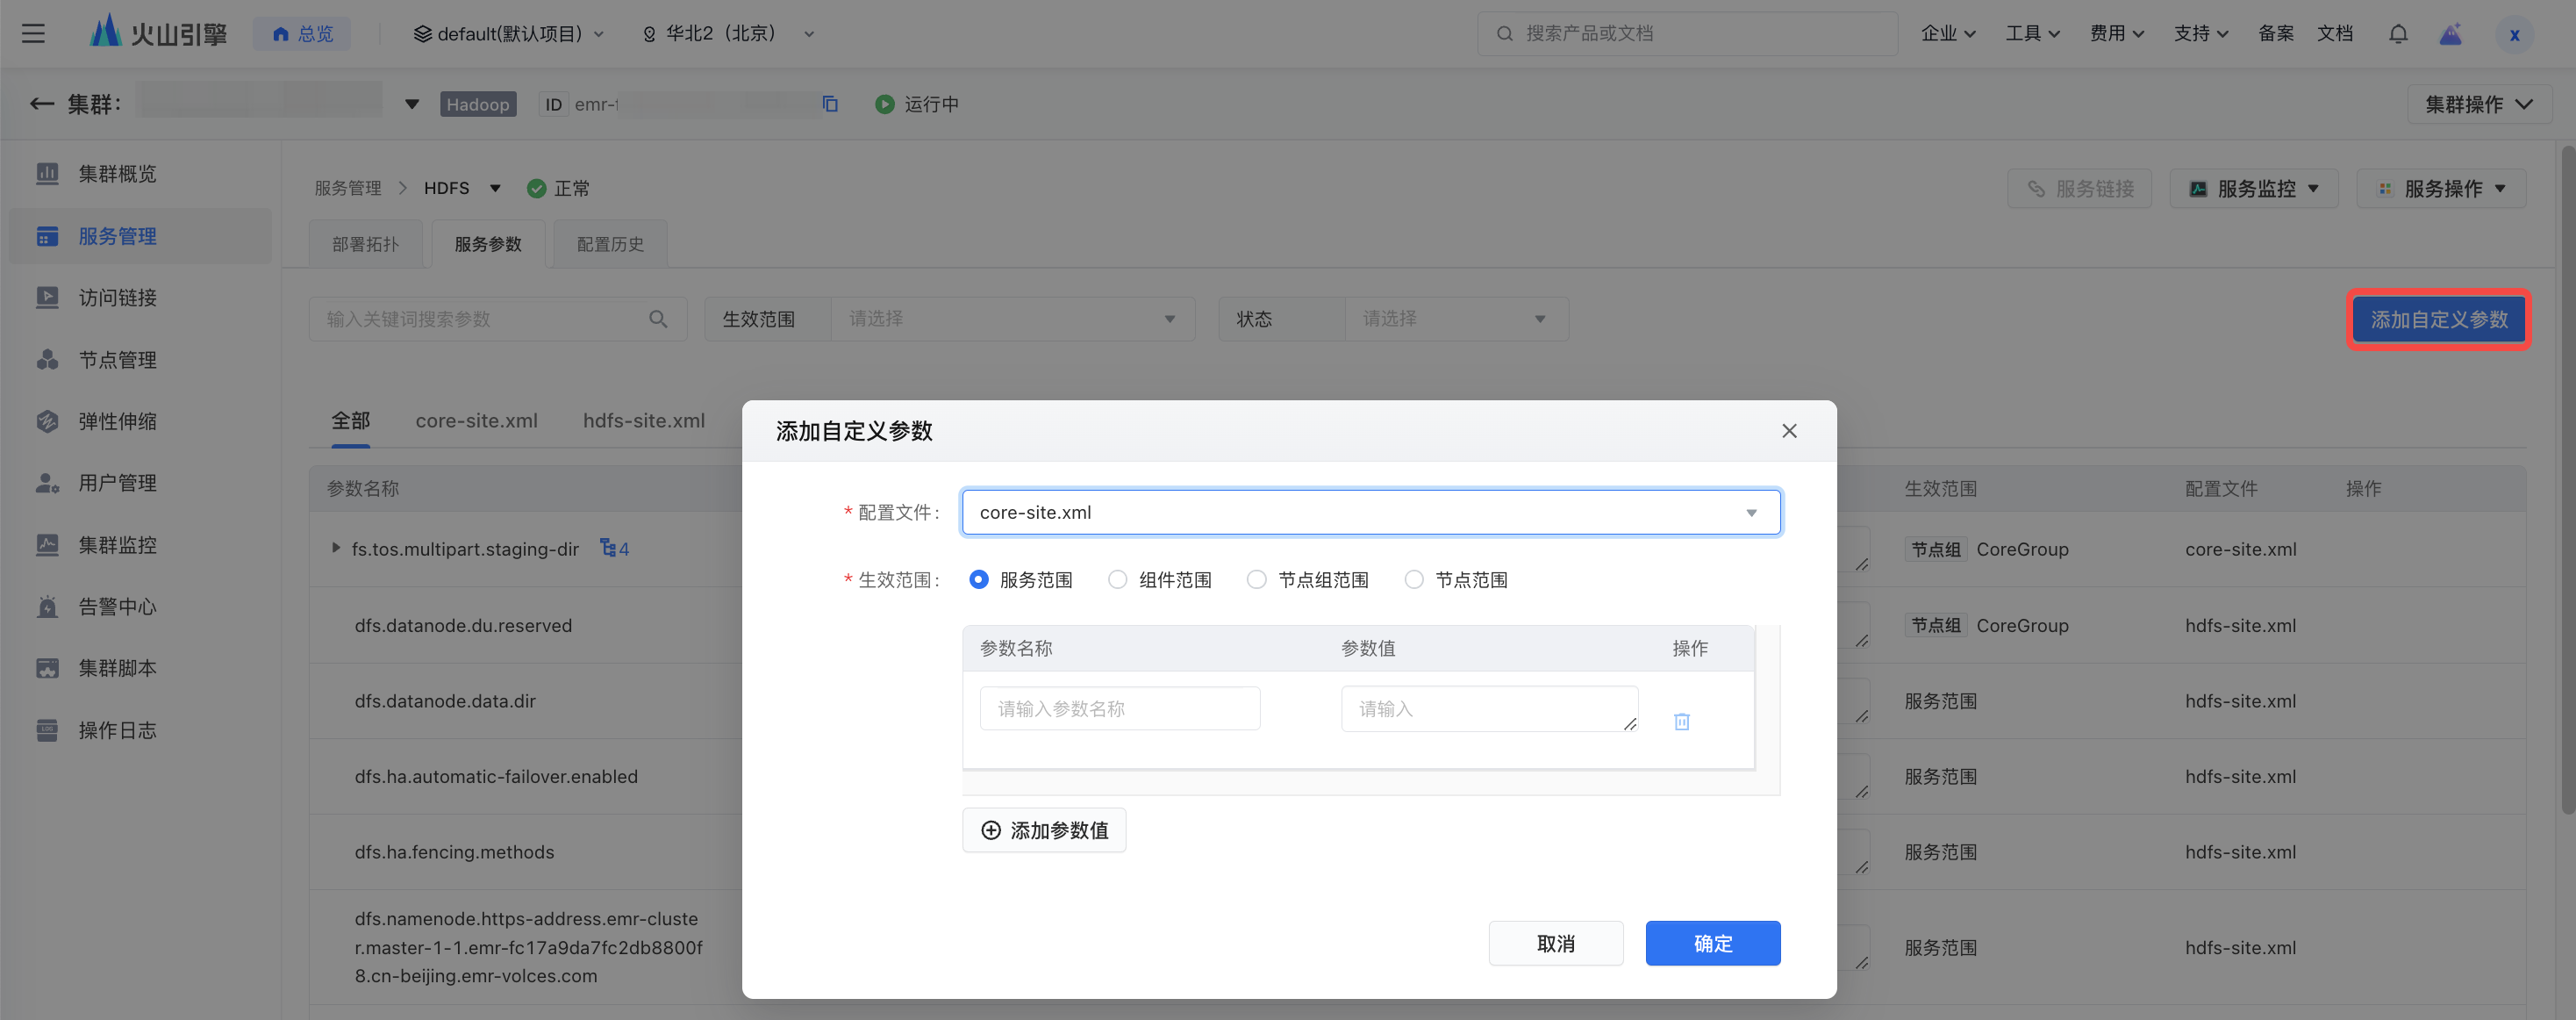The image size is (2576, 1020).
Task: Open 集群概览 in sidebar
Action: coord(117,174)
